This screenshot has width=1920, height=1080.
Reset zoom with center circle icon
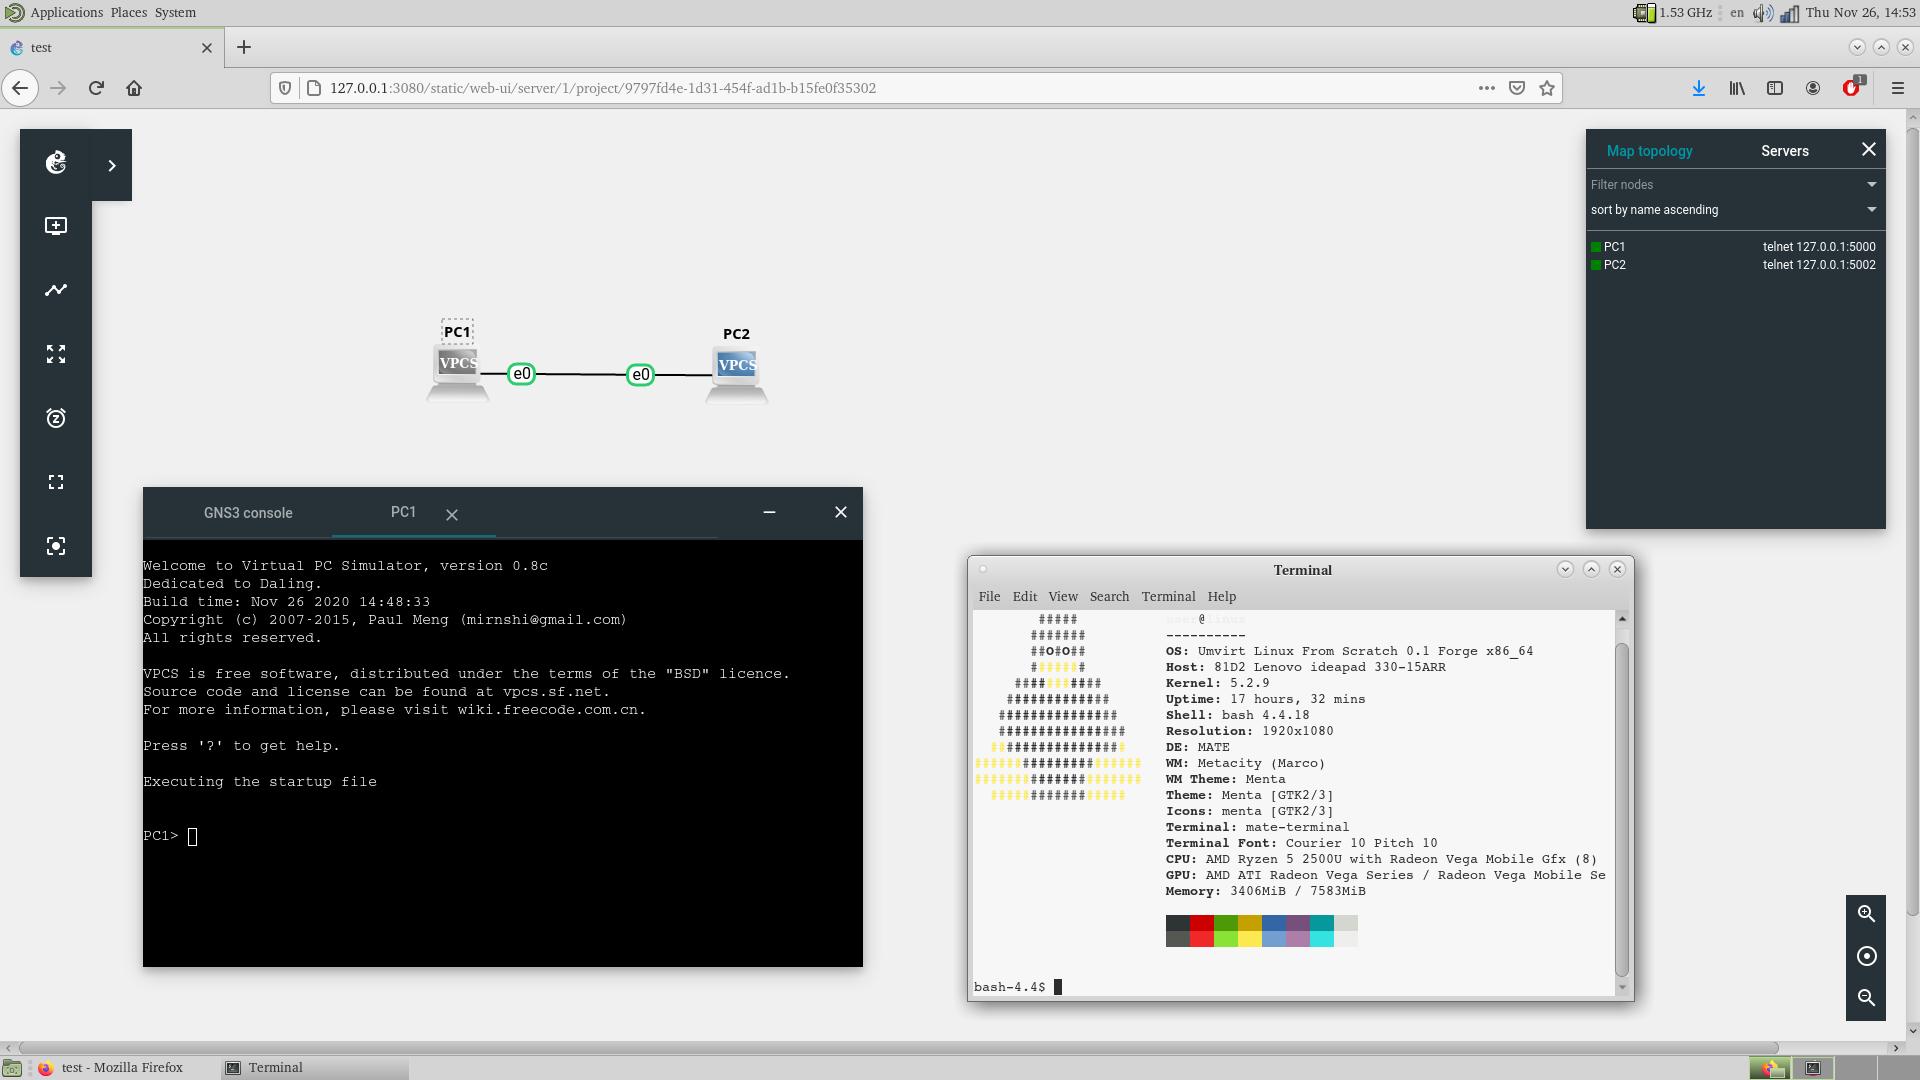click(1866, 956)
